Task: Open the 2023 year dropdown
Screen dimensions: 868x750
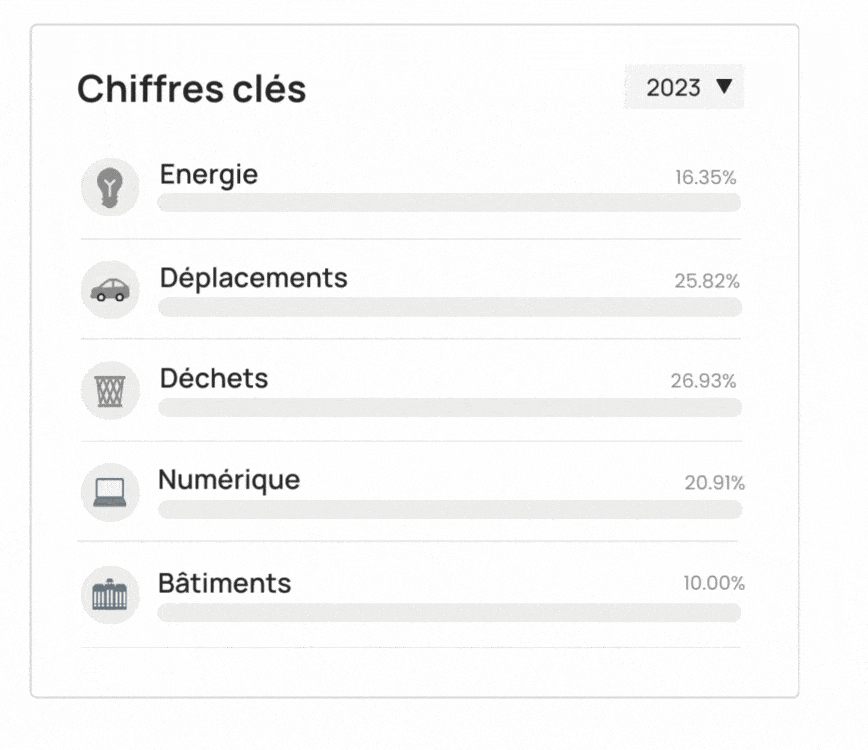Action: point(685,88)
